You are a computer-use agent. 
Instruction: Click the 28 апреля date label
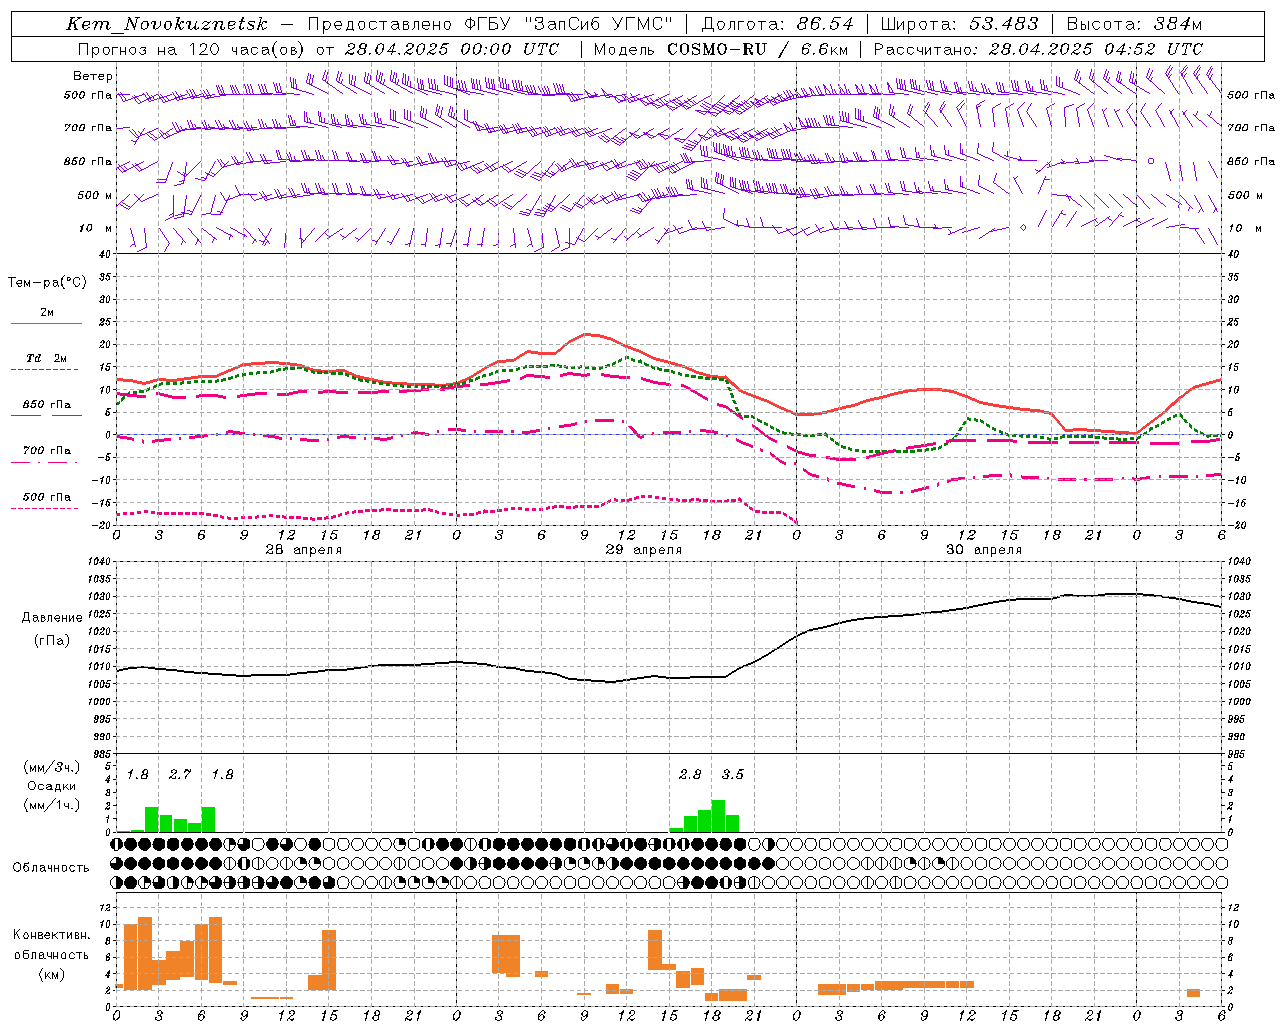[x=303, y=550]
